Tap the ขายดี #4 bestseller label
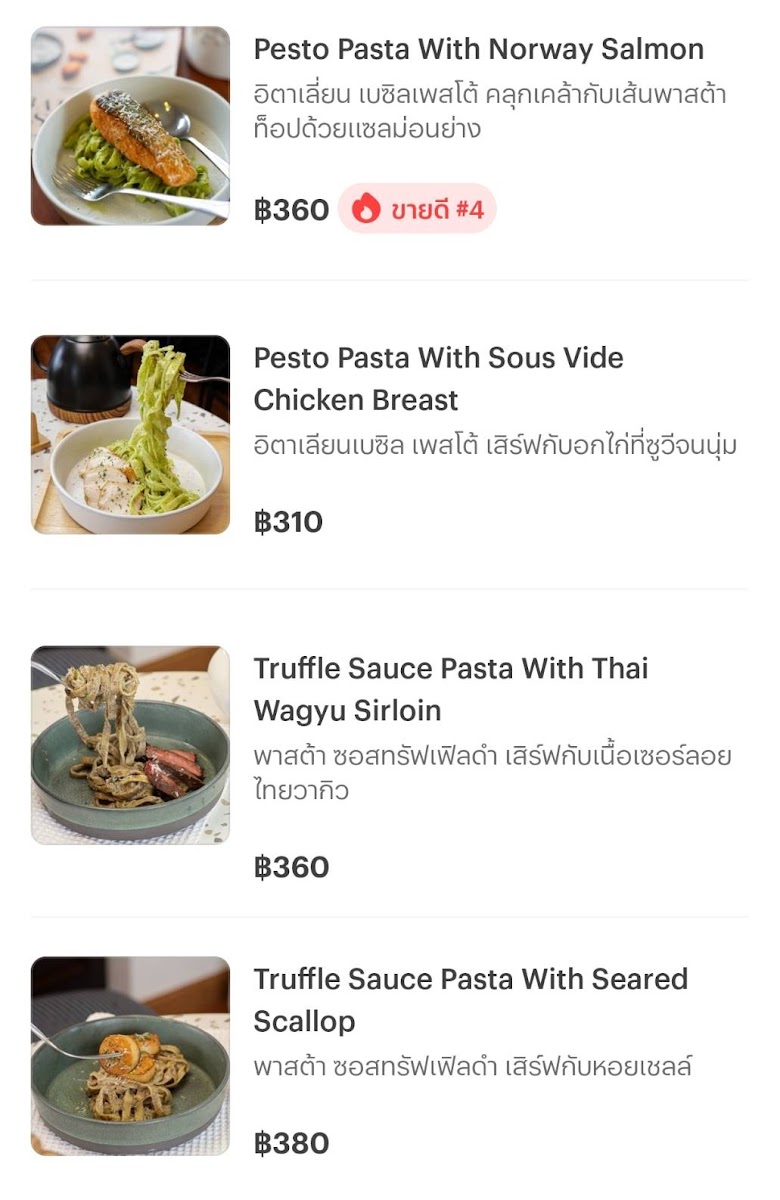The width and height of the screenshot is (780, 1200). coord(437,209)
